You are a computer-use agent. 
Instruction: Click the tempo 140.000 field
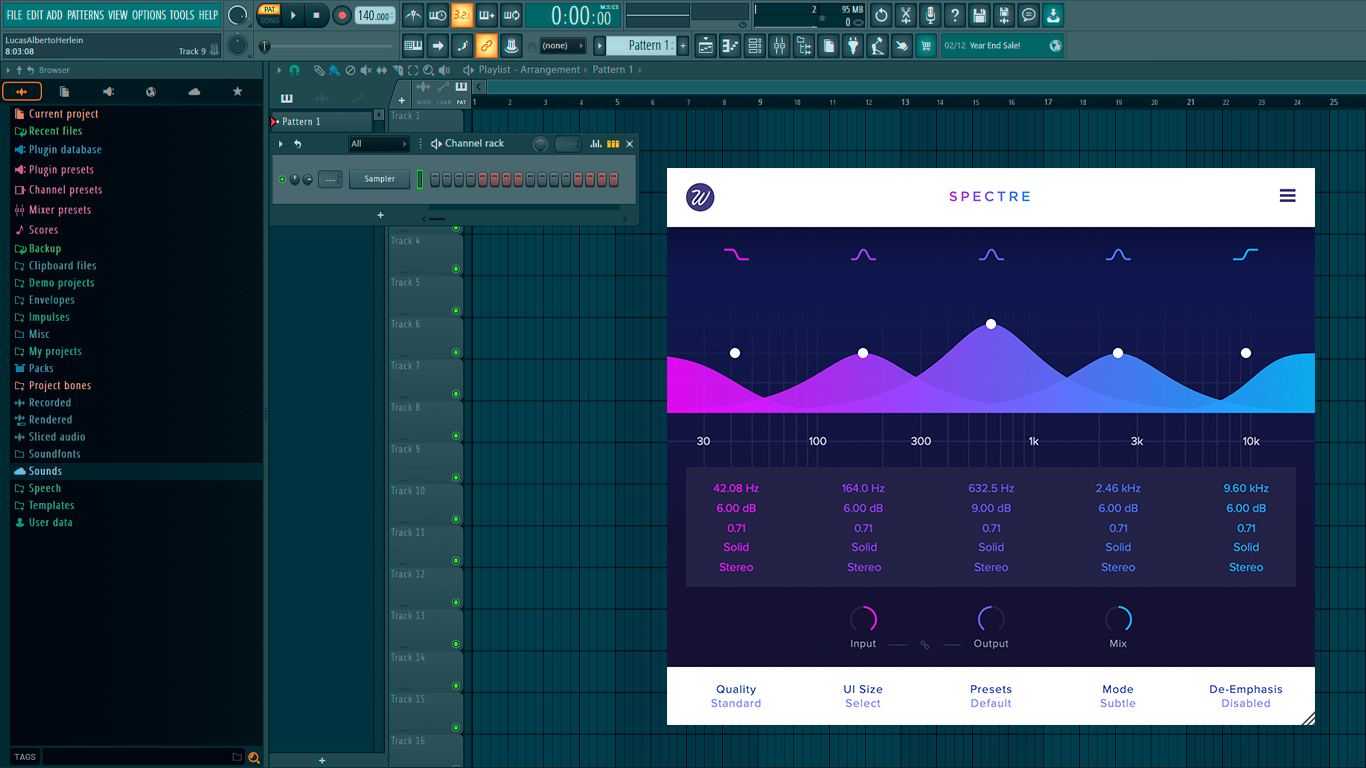click(x=375, y=15)
